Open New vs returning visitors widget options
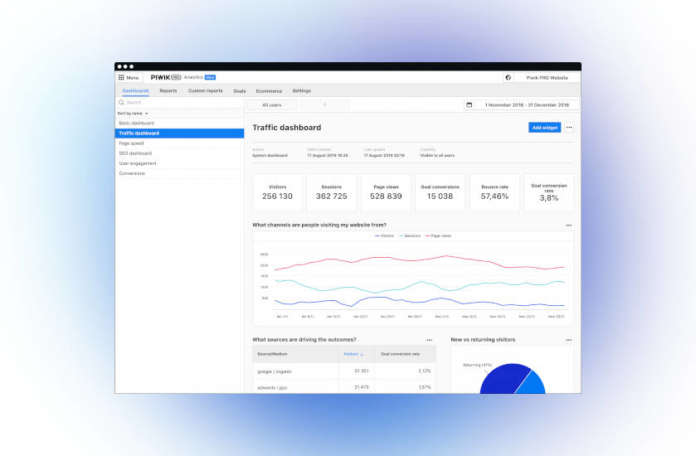696x456 pixels. coord(569,340)
